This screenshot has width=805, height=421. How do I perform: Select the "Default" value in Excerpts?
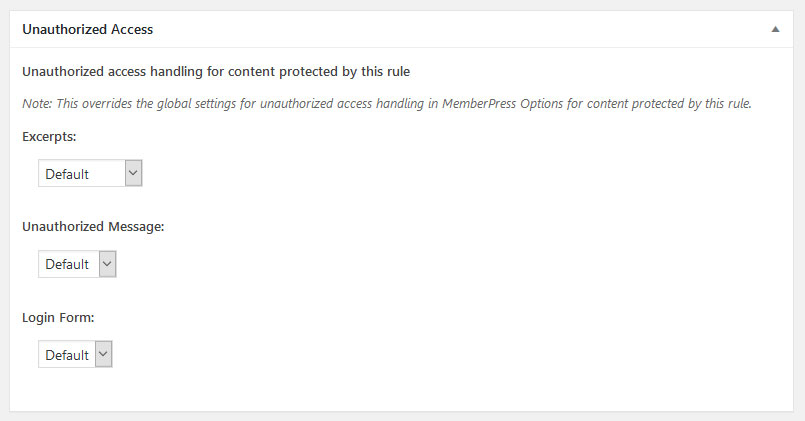click(67, 174)
